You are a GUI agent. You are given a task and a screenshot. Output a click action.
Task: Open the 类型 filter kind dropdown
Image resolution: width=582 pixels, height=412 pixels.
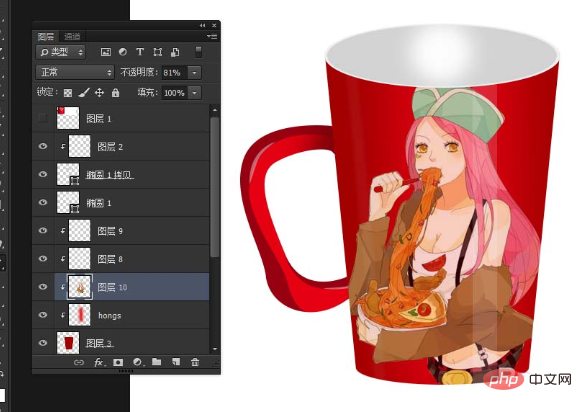click(x=61, y=52)
